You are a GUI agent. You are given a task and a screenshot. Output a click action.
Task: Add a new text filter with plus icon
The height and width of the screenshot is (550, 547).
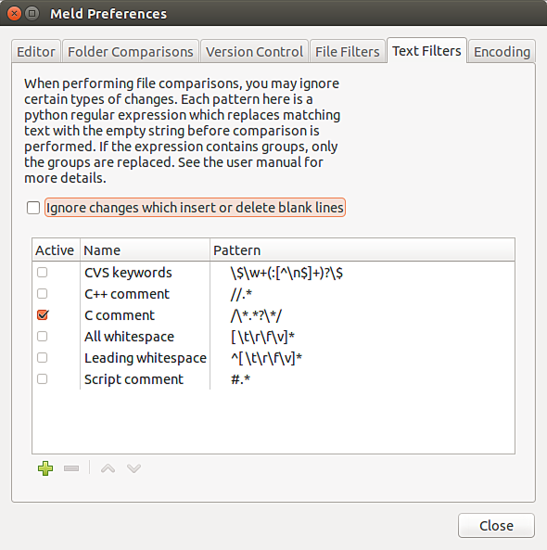click(45, 468)
